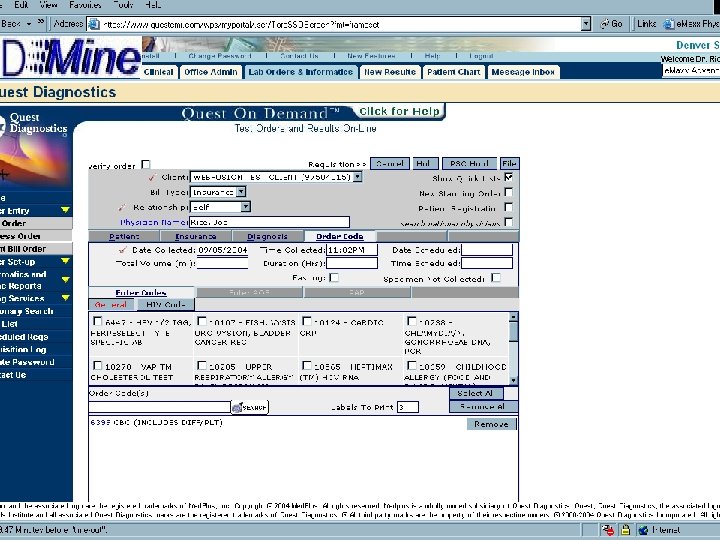The image size is (720, 540).
Task: Switch to the Office Admin tab
Action: [x=211, y=72]
